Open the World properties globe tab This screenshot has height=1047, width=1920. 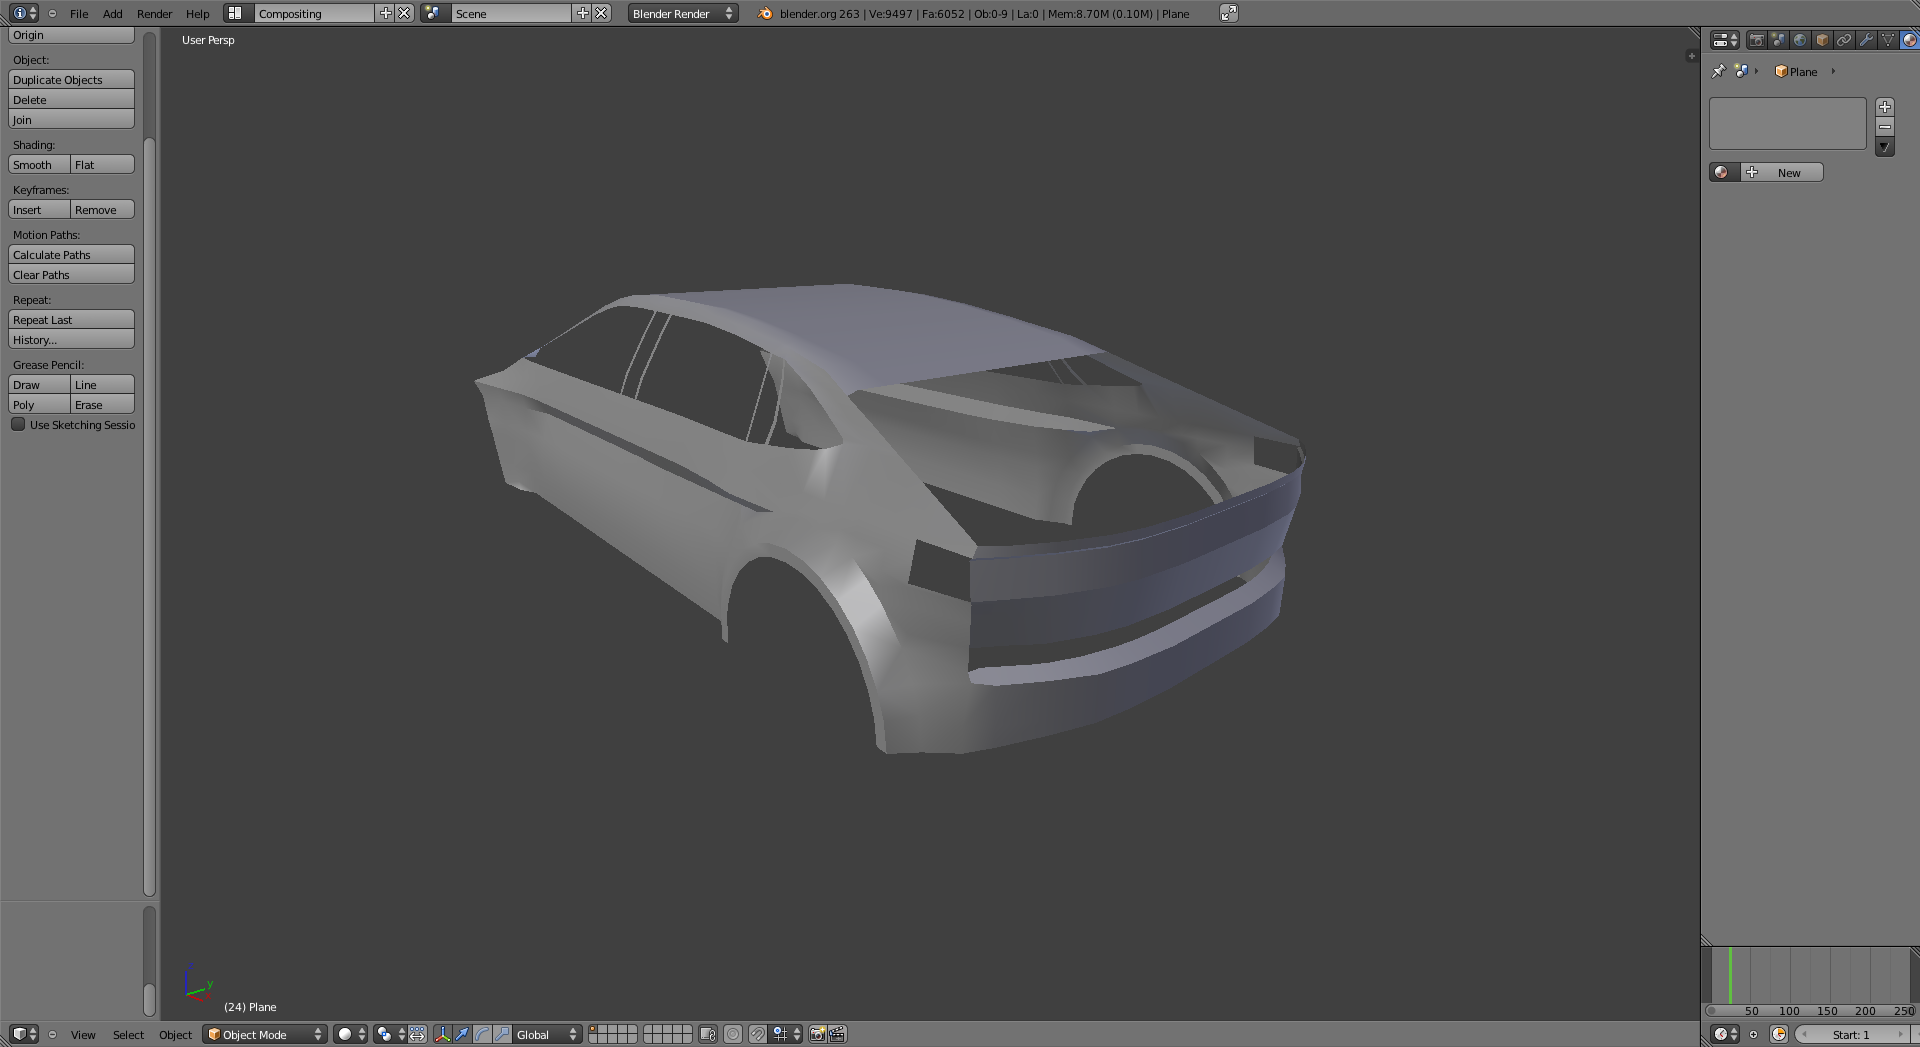[x=1800, y=40]
